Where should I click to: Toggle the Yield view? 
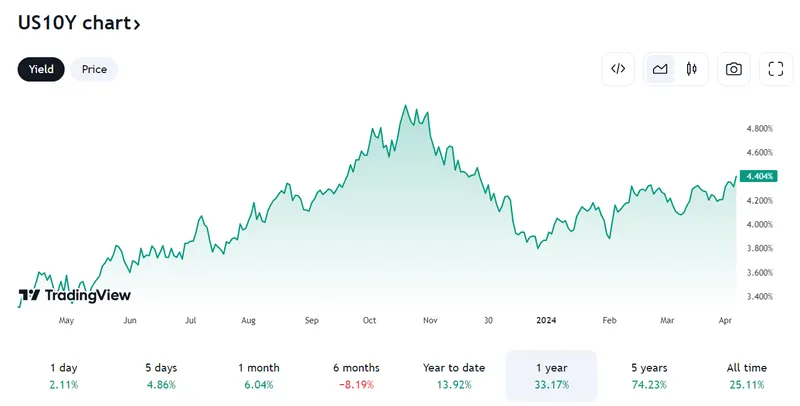[41, 69]
